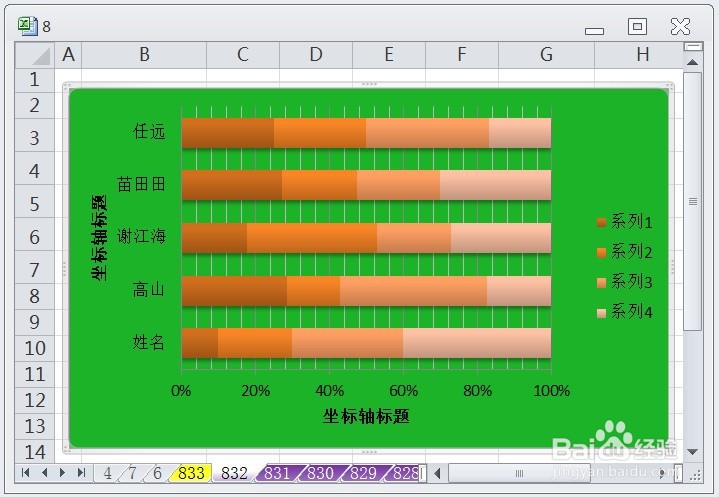Click category label 苗田田
This screenshot has width=719, height=497.
pyautogui.click(x=141, y=184)
